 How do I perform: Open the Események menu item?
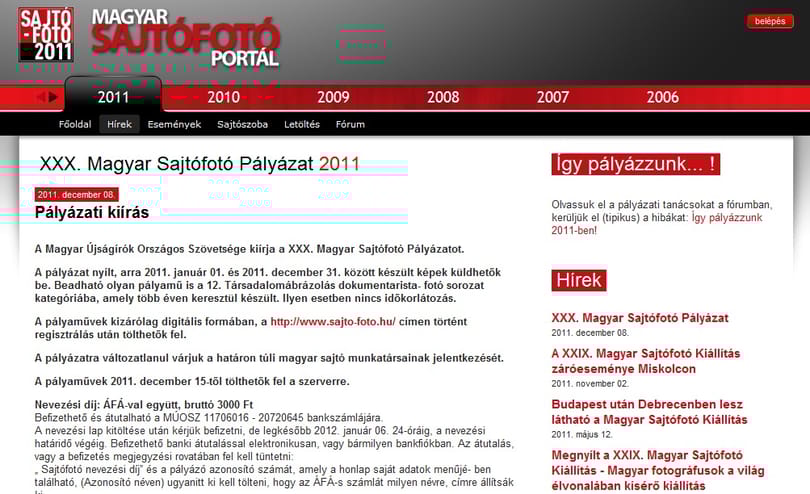pos(174,125)
